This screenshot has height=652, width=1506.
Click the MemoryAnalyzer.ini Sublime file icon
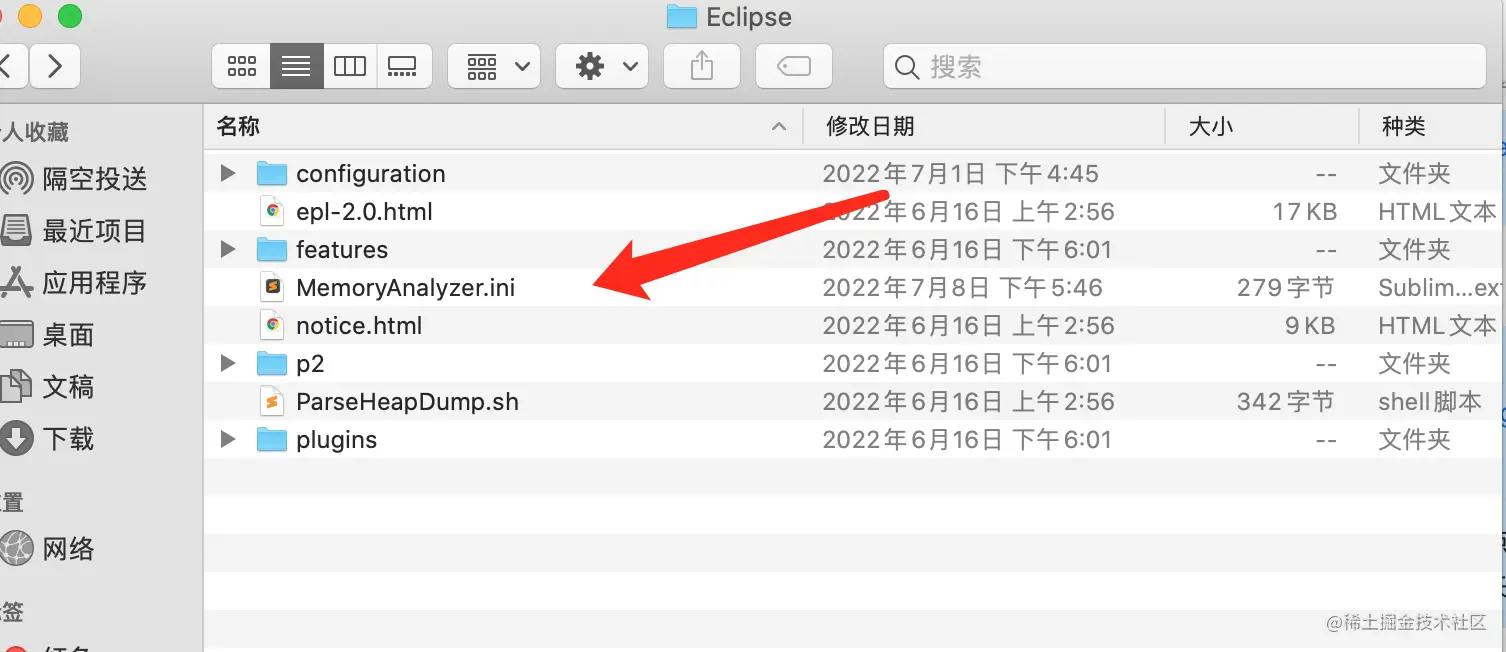(x=272, y=287)
